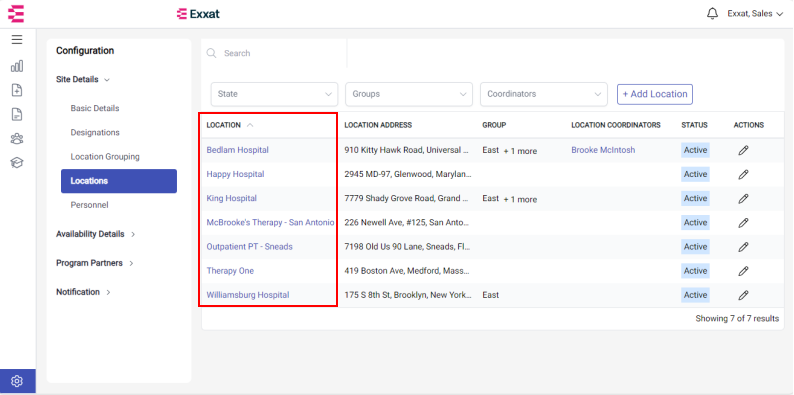794x395 pixels.
Task: Click the Active status of Williamsburg Hospital
Action: (695, 295)
